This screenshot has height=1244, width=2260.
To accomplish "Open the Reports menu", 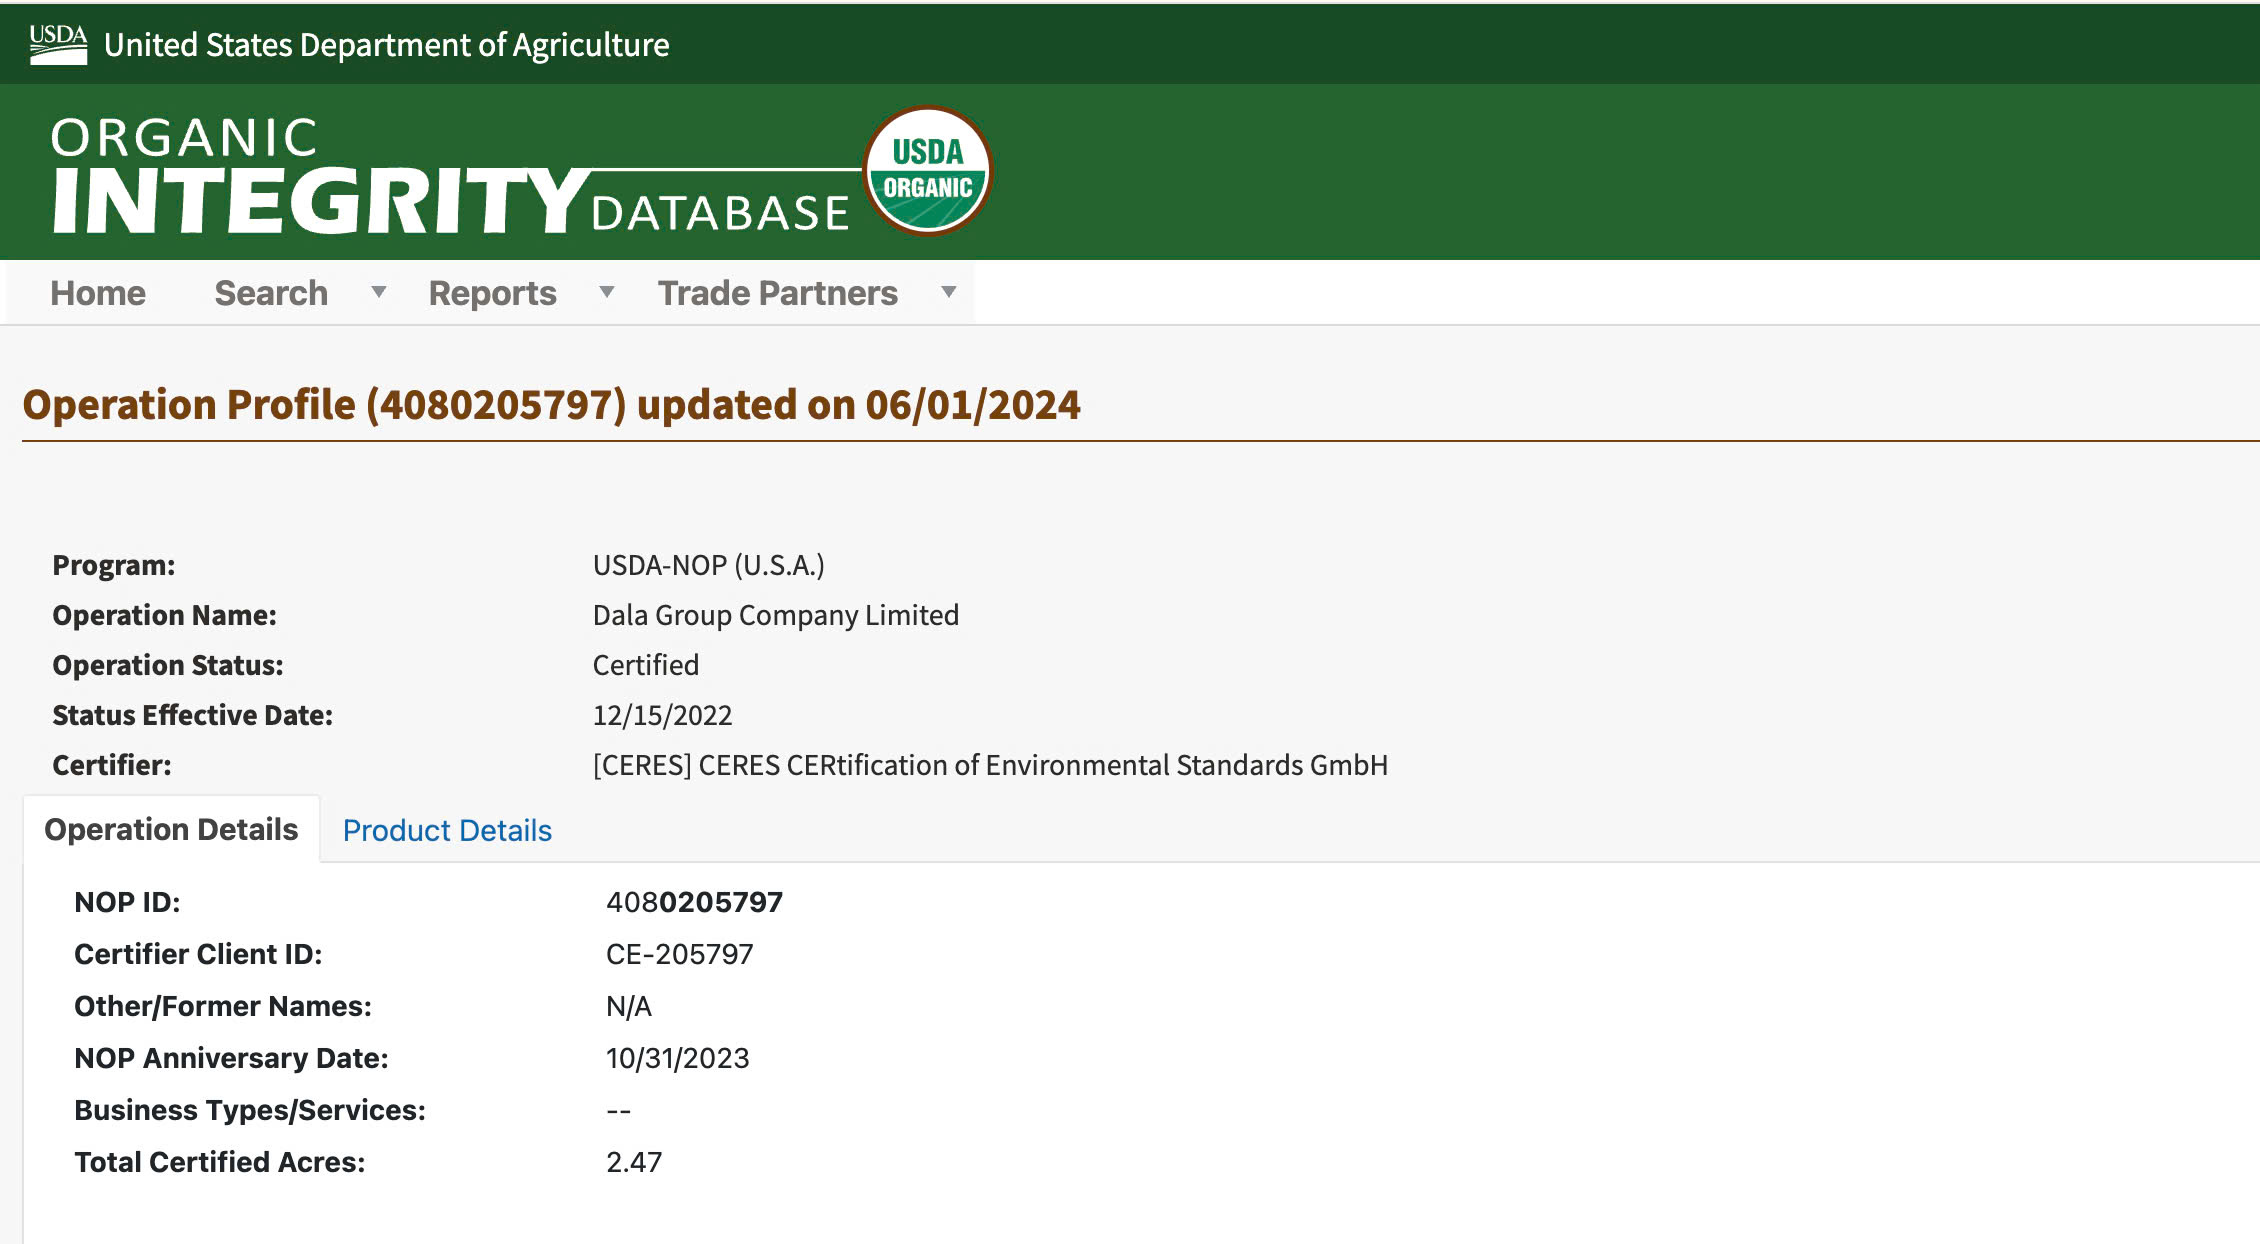I will (x=492, y=293).
